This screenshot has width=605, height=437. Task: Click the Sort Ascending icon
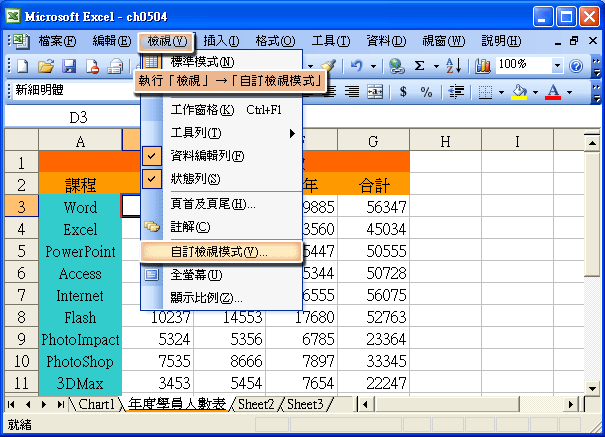tap(452, 65)
